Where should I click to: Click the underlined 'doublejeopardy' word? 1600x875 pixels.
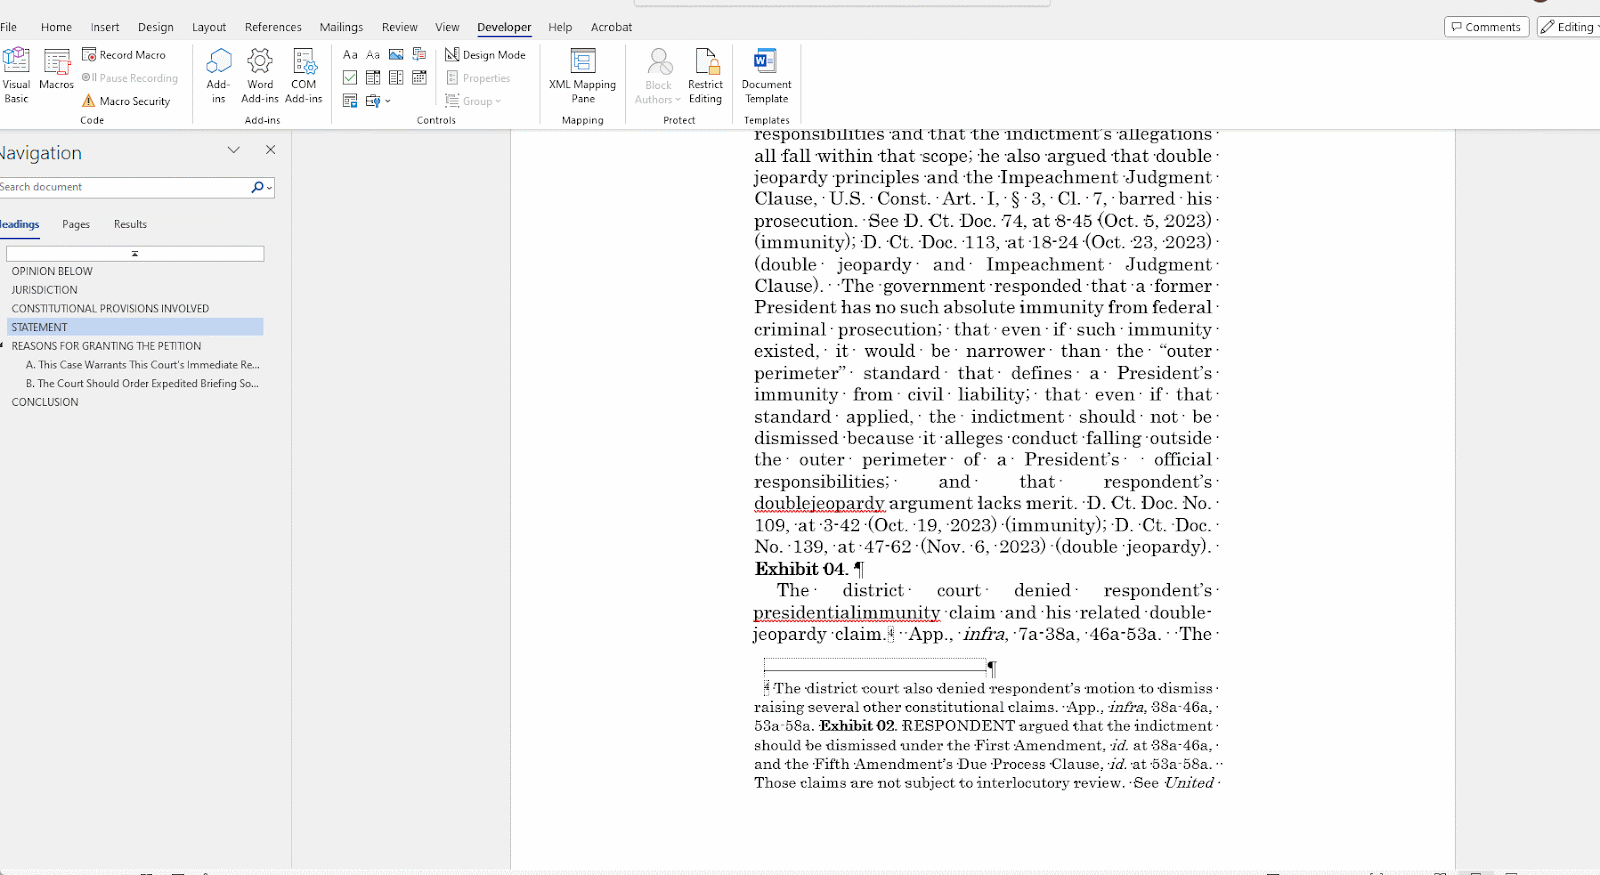819,503
